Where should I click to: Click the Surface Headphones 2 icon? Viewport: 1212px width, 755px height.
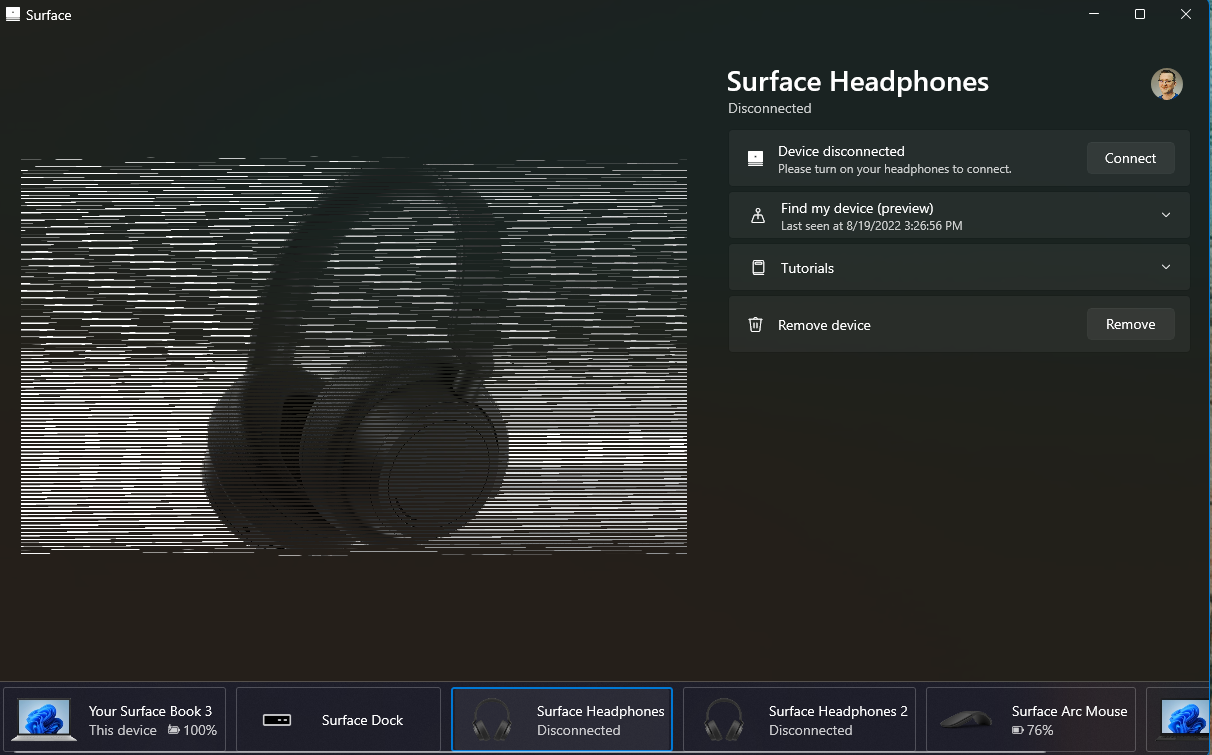(723, 720)
